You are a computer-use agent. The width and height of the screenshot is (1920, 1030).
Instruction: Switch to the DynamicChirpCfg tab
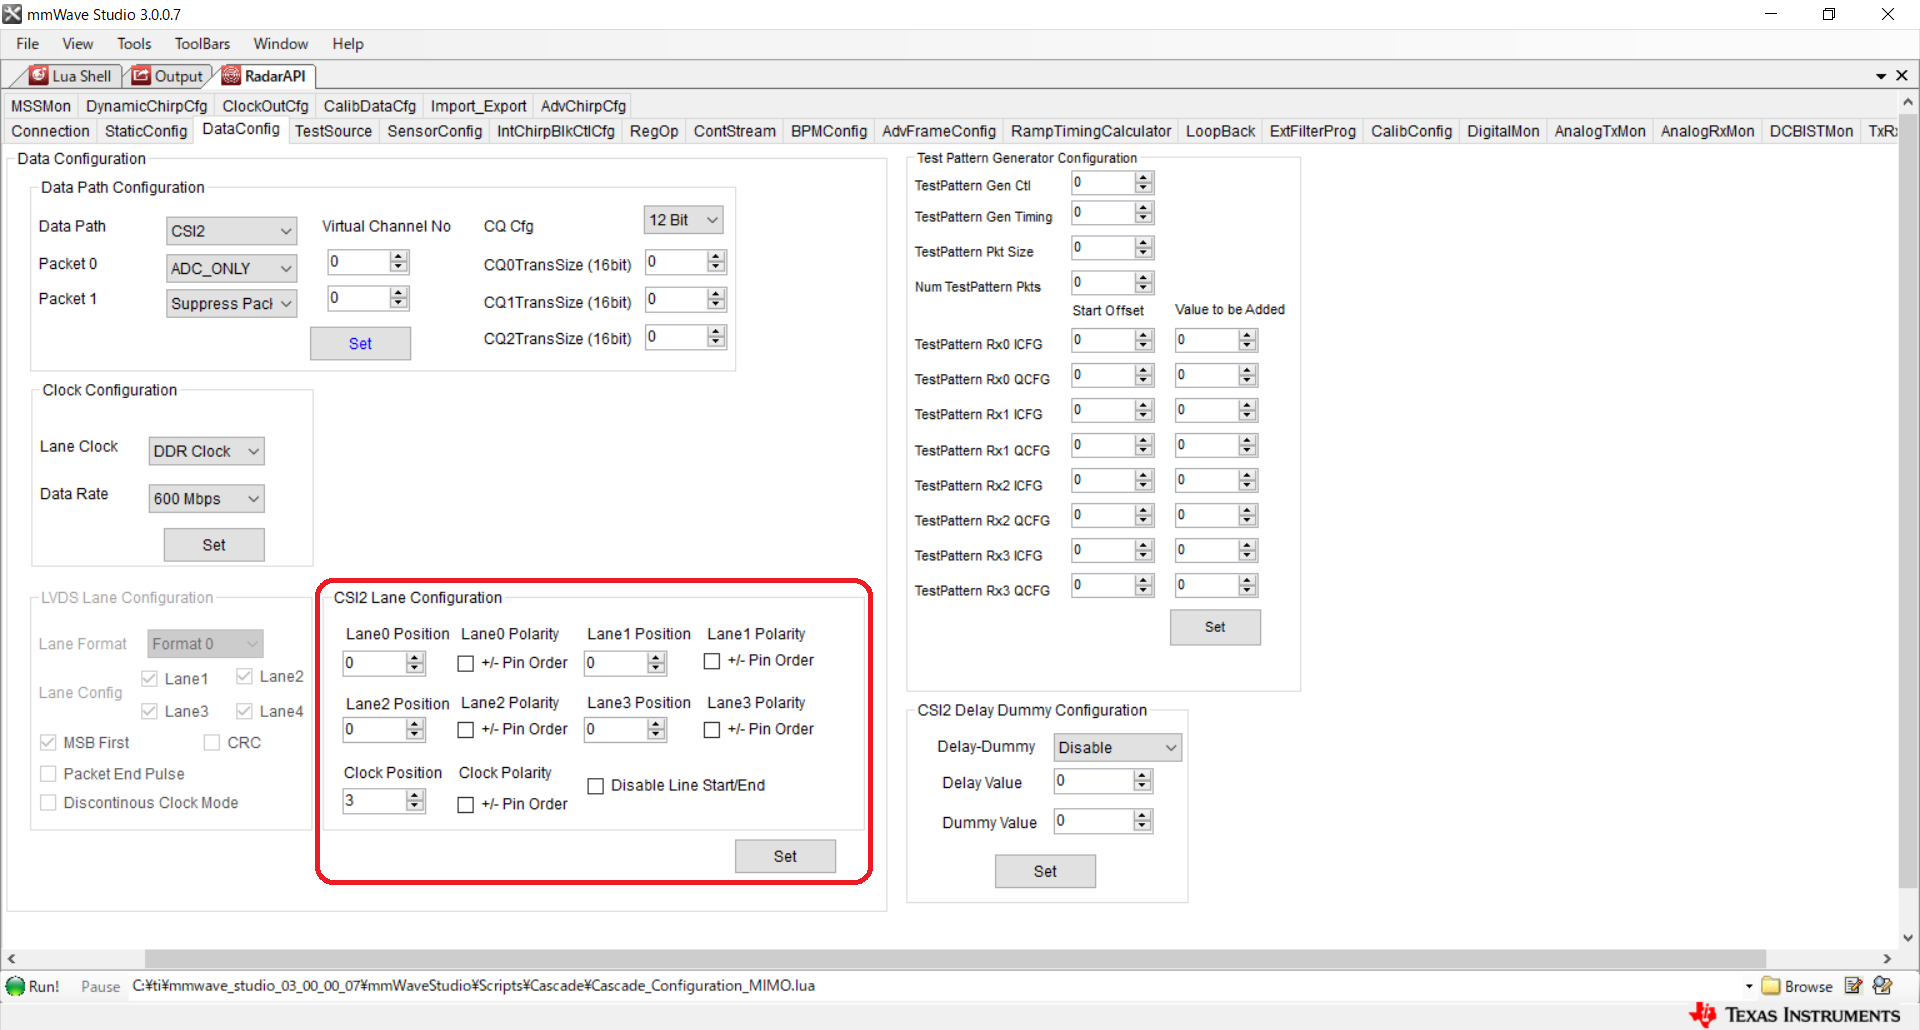[147, 106]
